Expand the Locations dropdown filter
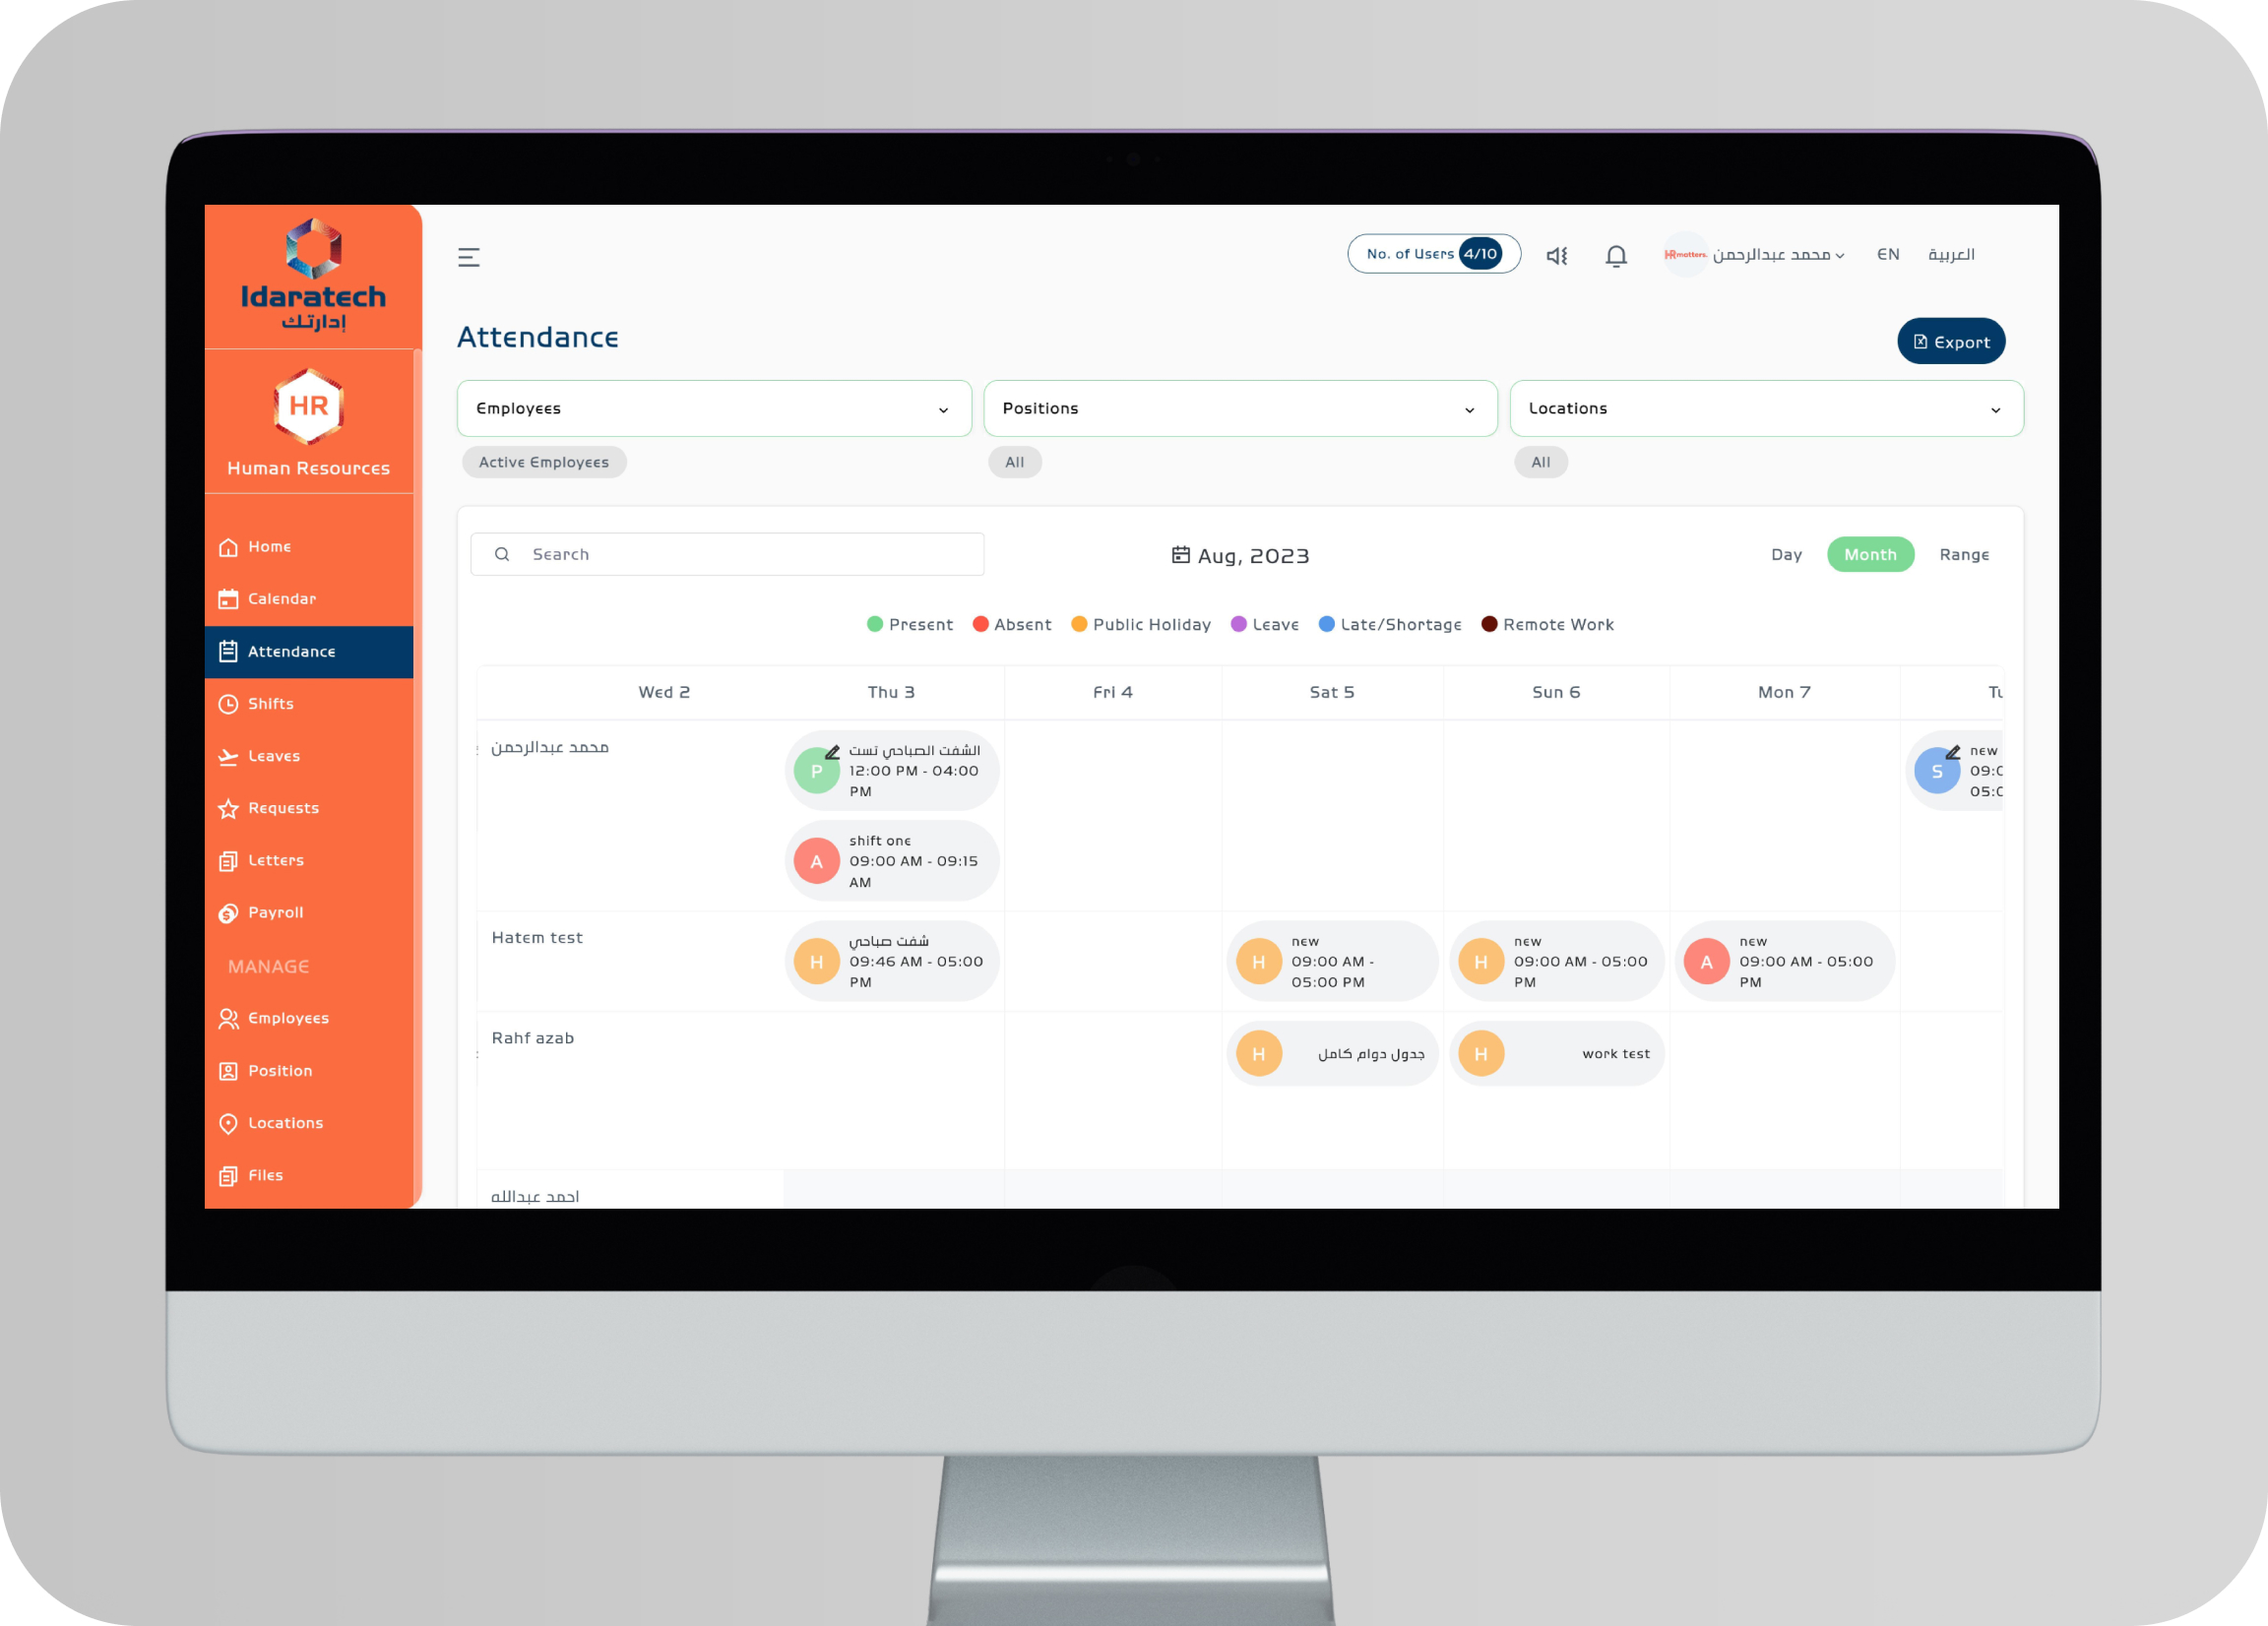This screenshot has width=2268, height=1626. 1758,406
